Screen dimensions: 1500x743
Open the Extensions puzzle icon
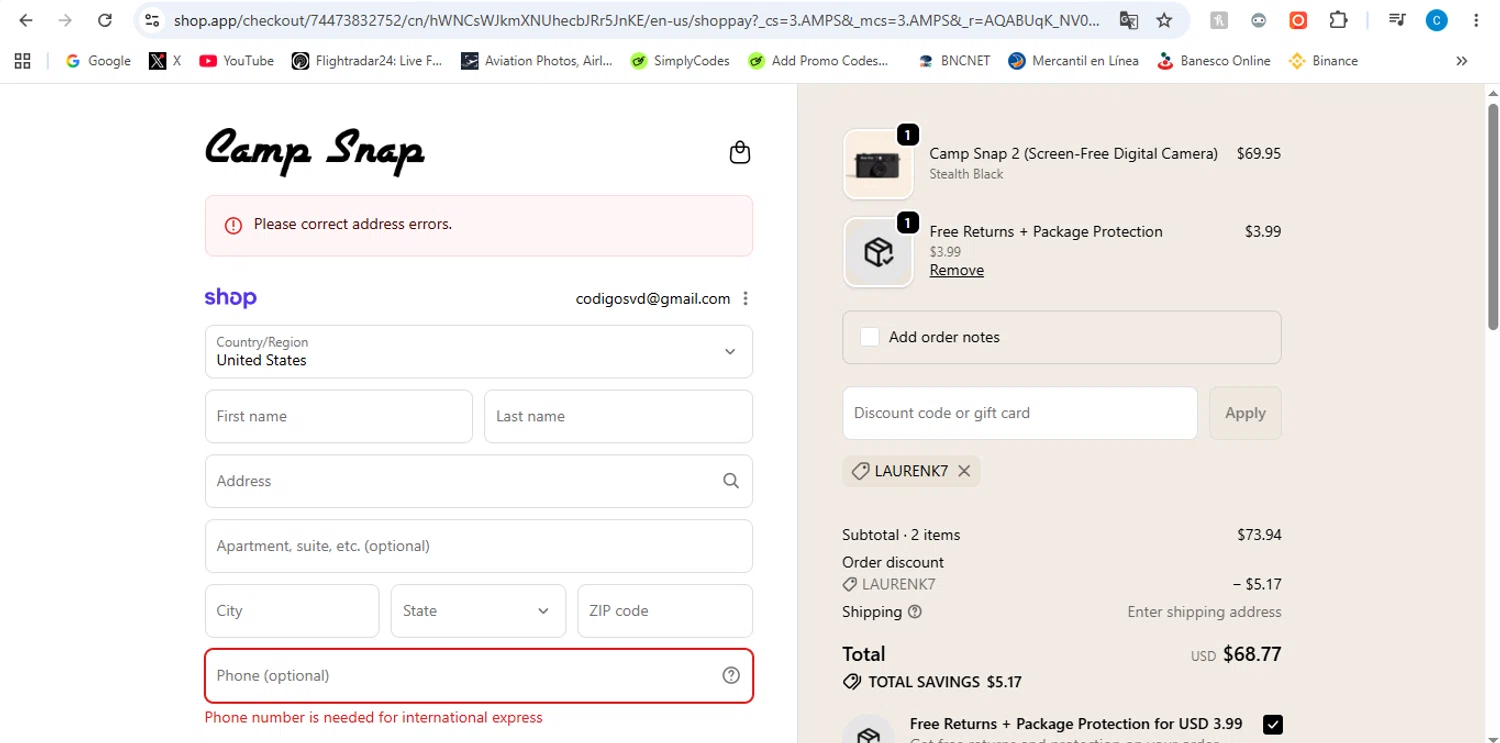pyautogui.click(x=1338, y=20)
